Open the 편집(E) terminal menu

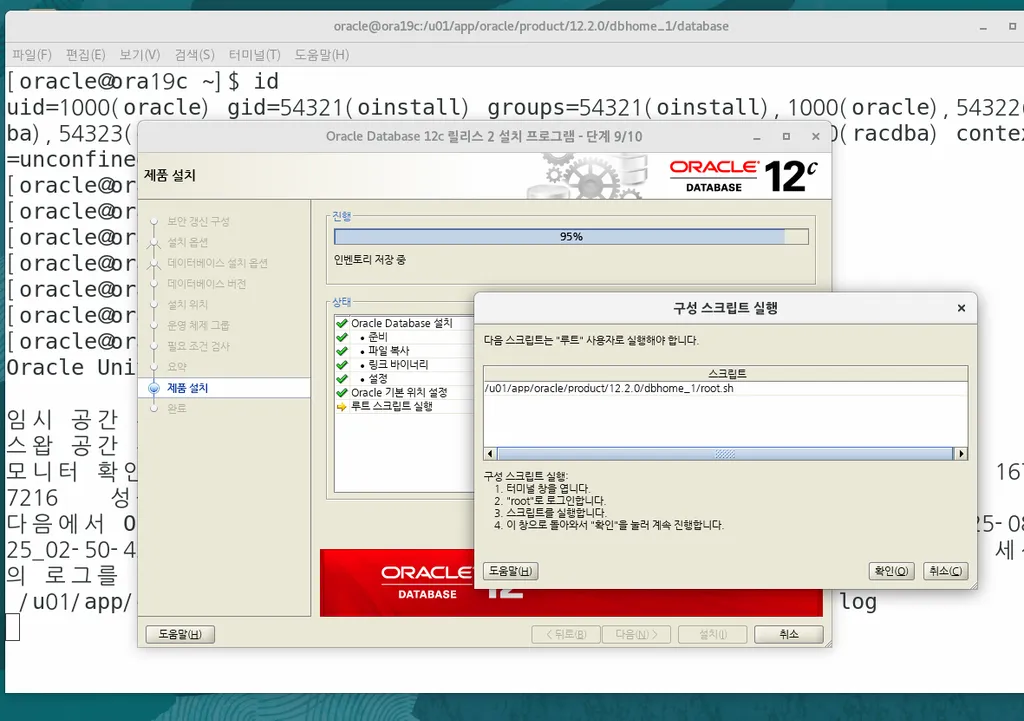pyautogui.click(x=85, y=55)
